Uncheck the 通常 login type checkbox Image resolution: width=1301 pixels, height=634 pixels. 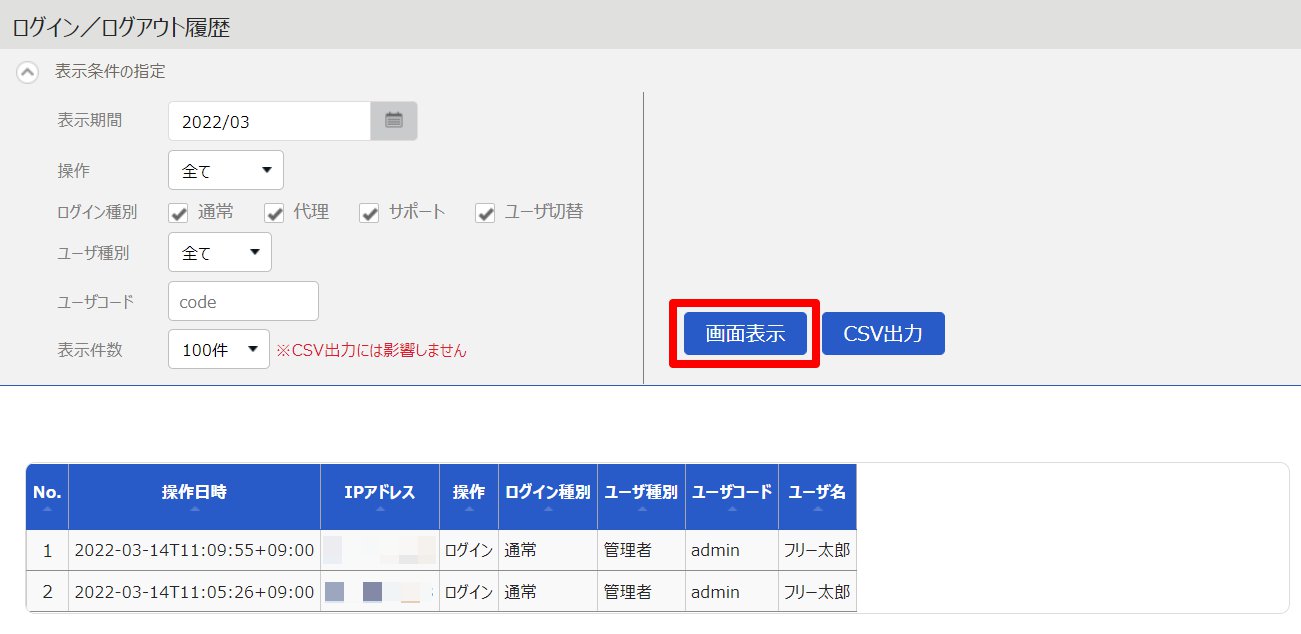(x=179, y=213)
